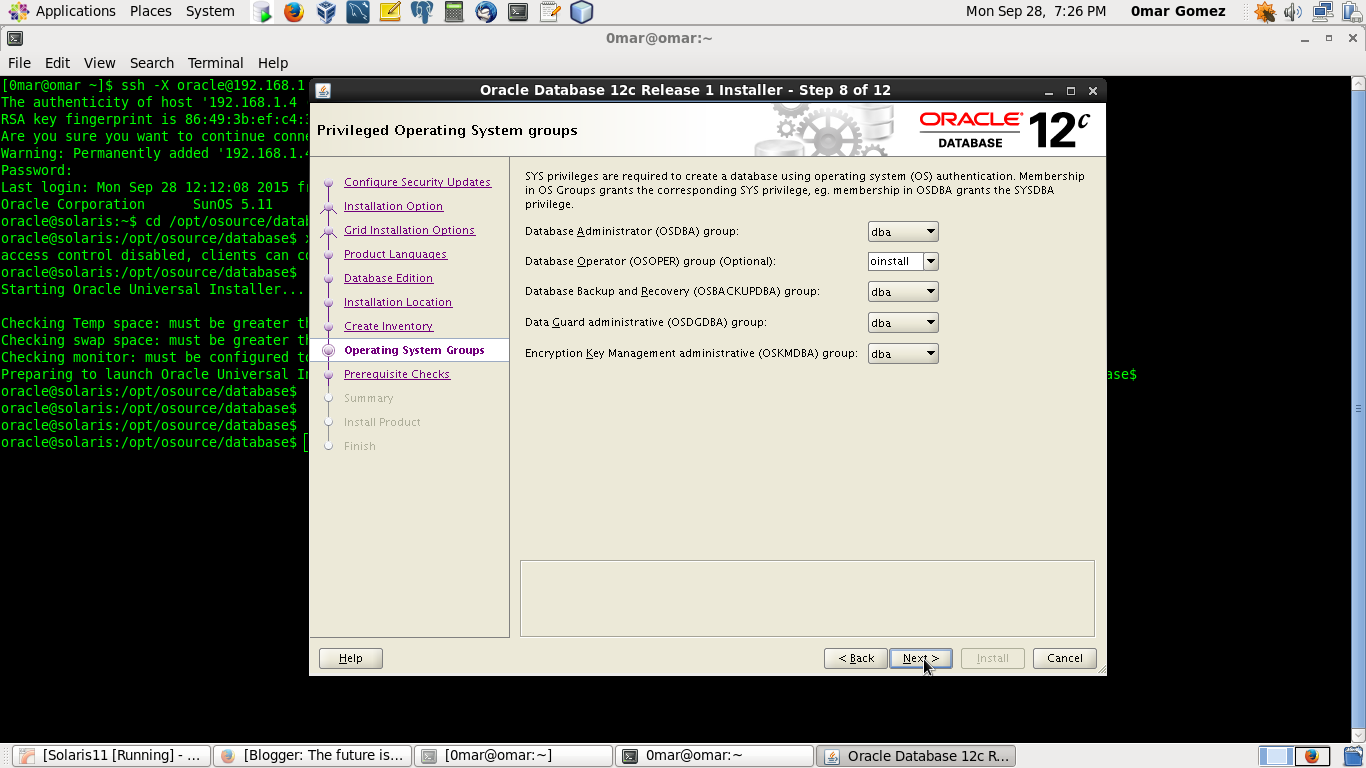
Task: Open the Applications menu
Action: 62,11
